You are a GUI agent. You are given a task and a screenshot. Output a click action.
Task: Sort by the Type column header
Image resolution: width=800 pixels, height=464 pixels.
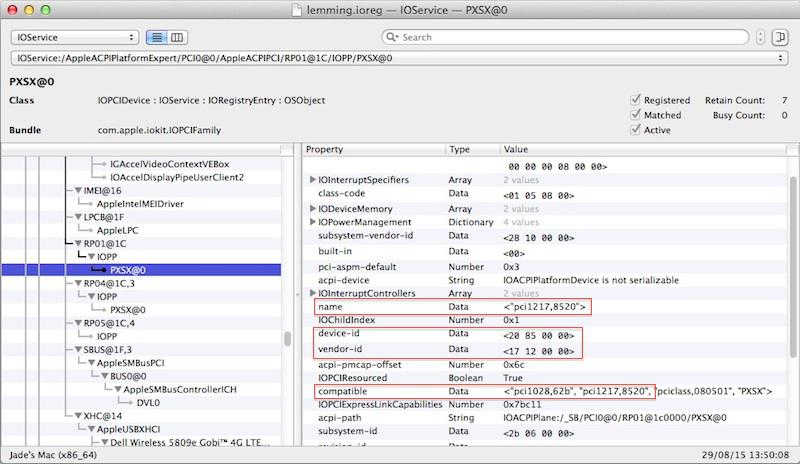pos(472,149)
